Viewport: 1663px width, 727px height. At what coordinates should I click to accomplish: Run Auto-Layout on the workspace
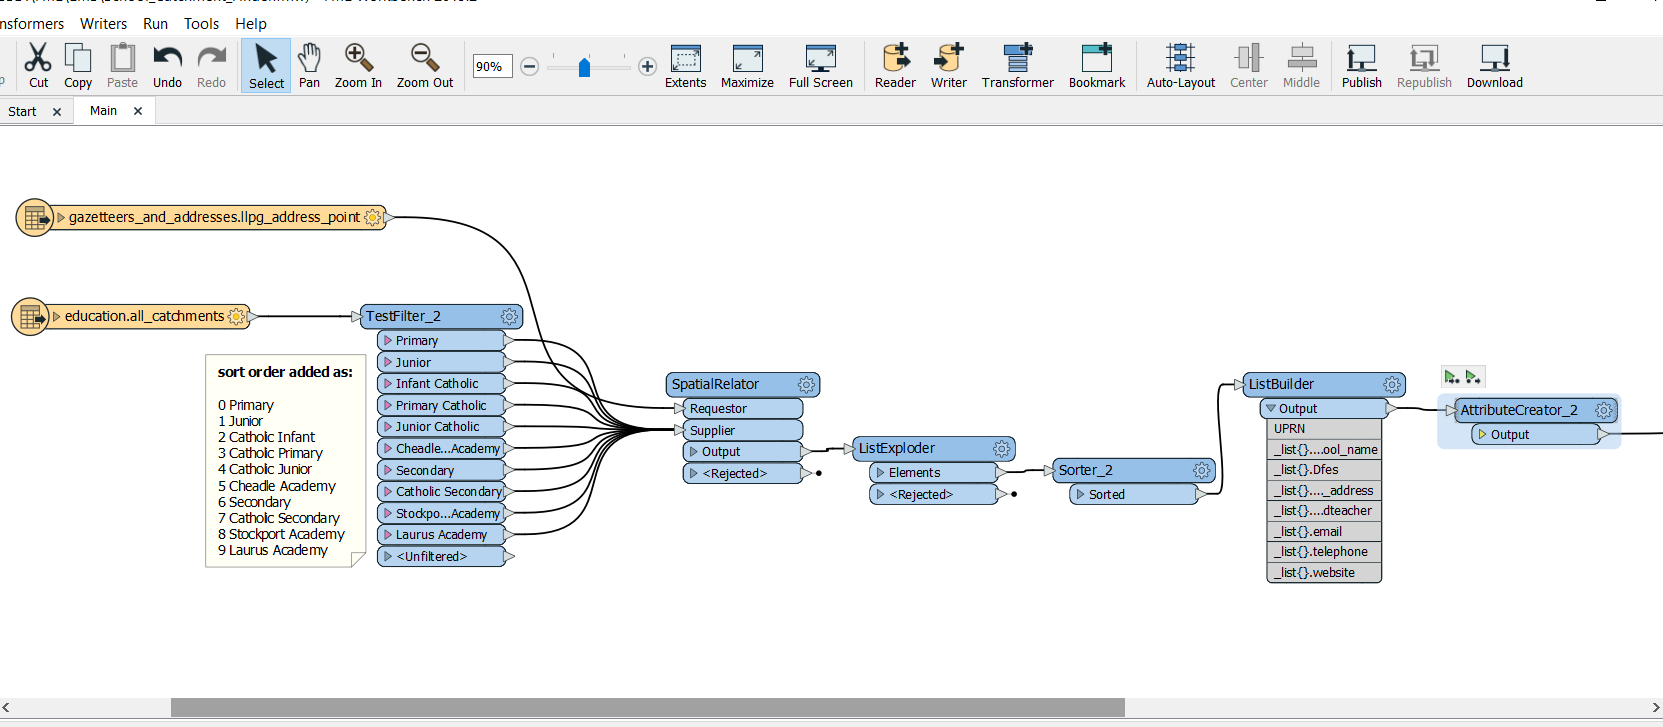pyautogui.click(x=1181, y=66)
